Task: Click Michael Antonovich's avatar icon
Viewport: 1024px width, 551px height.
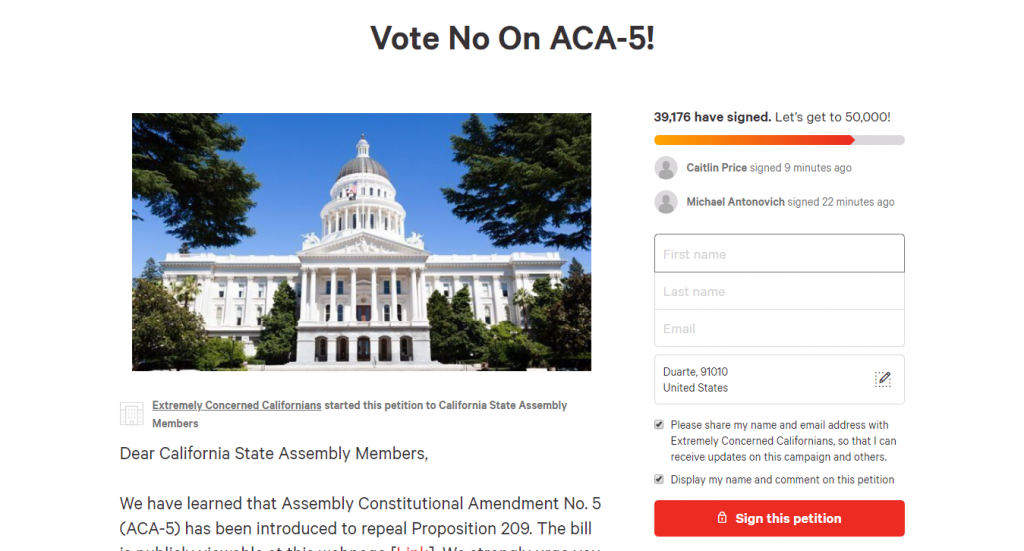Action: [x=666, y=202]
